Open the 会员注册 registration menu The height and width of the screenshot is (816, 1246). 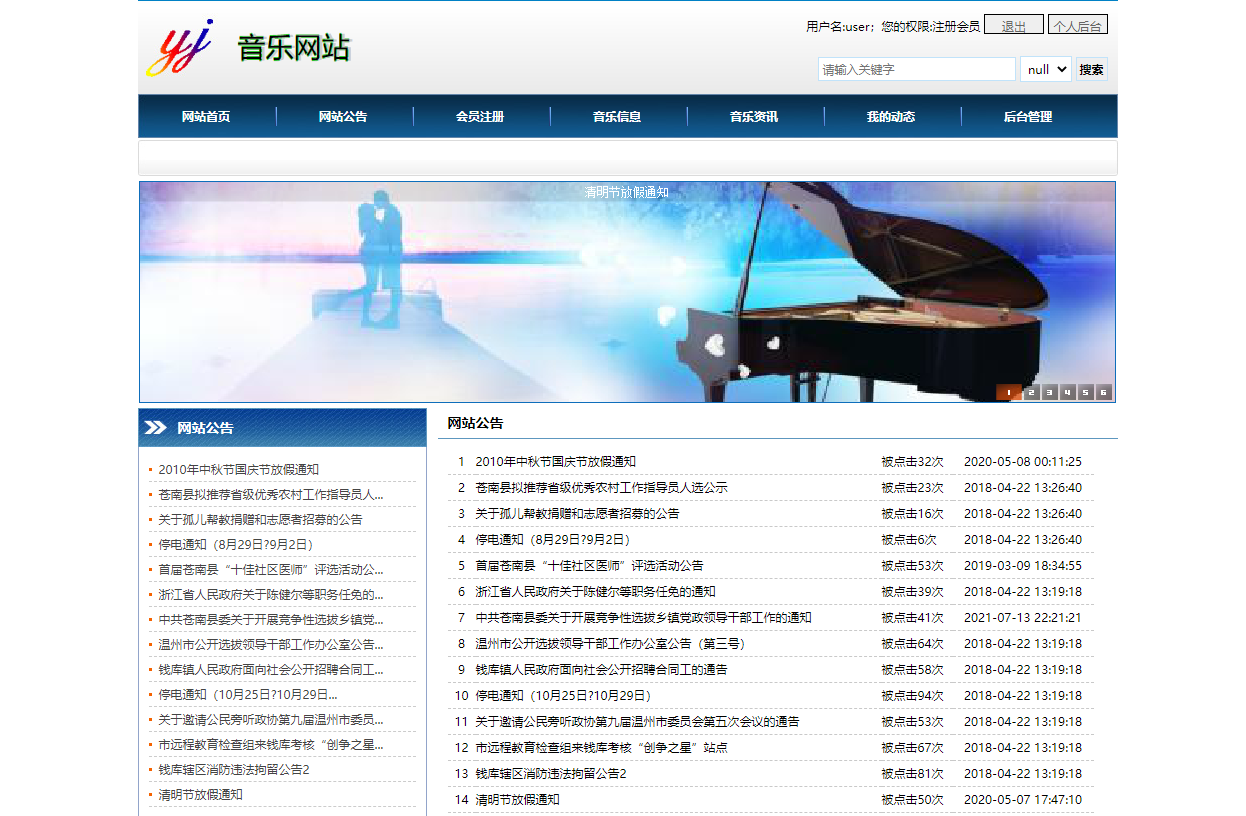pyautogui.click(x=481, y=116)
